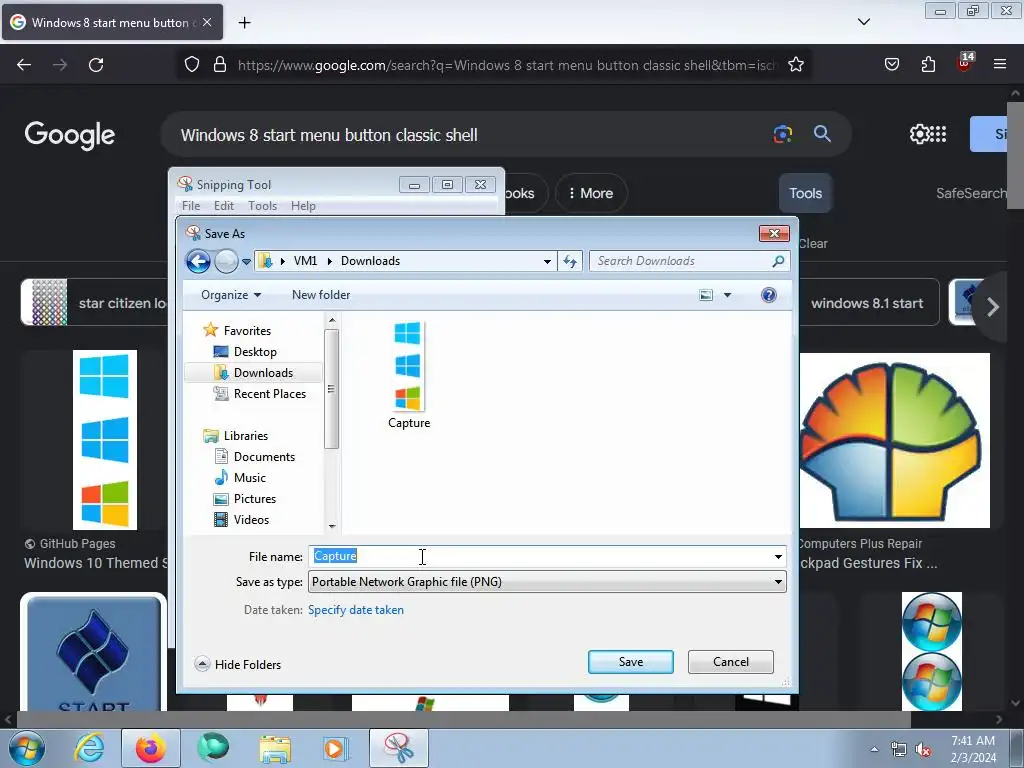The image size is (1024, 768).
Task: Expand the address bar path dropdown
Action: point(547,261)
